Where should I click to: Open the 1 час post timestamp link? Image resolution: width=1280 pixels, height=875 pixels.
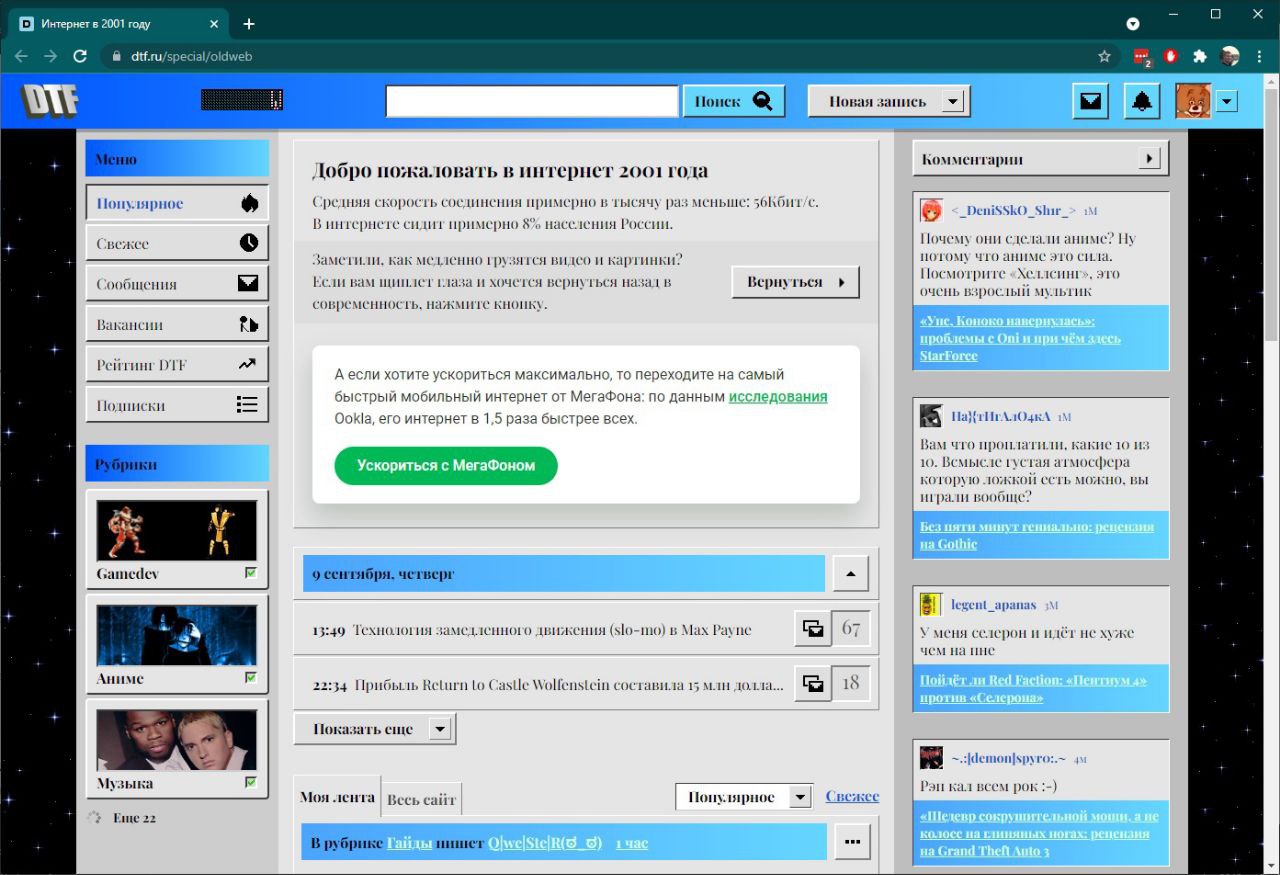tap(632, 843)
